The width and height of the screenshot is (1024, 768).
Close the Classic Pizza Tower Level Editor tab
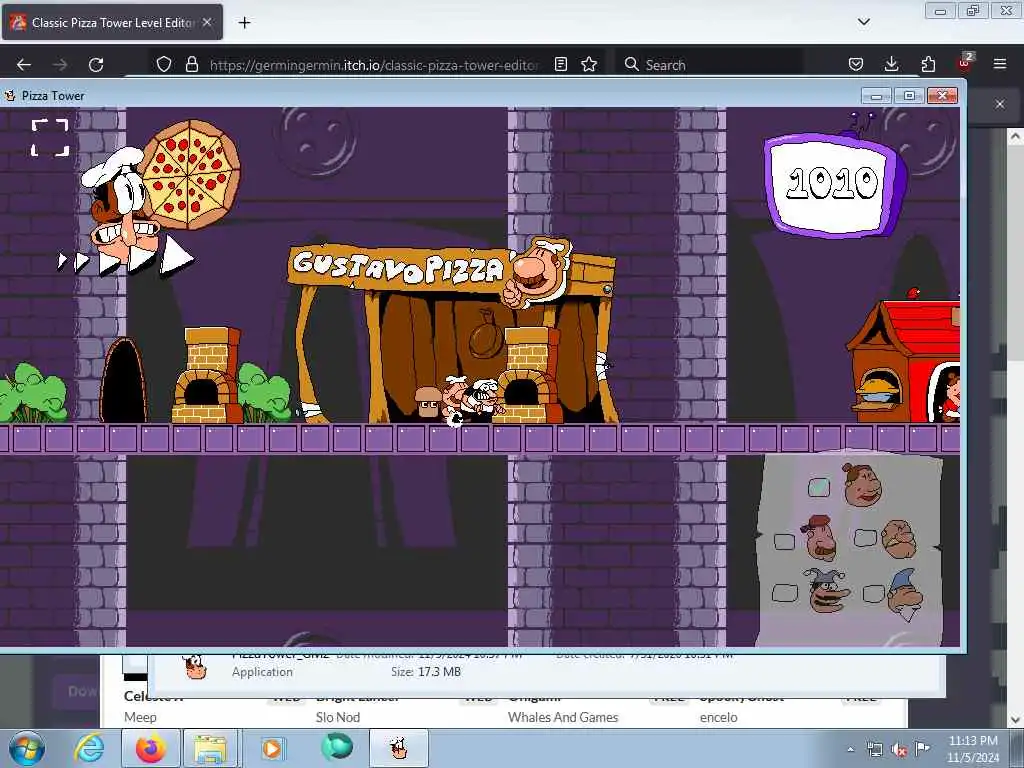click(x=207, y=22)
